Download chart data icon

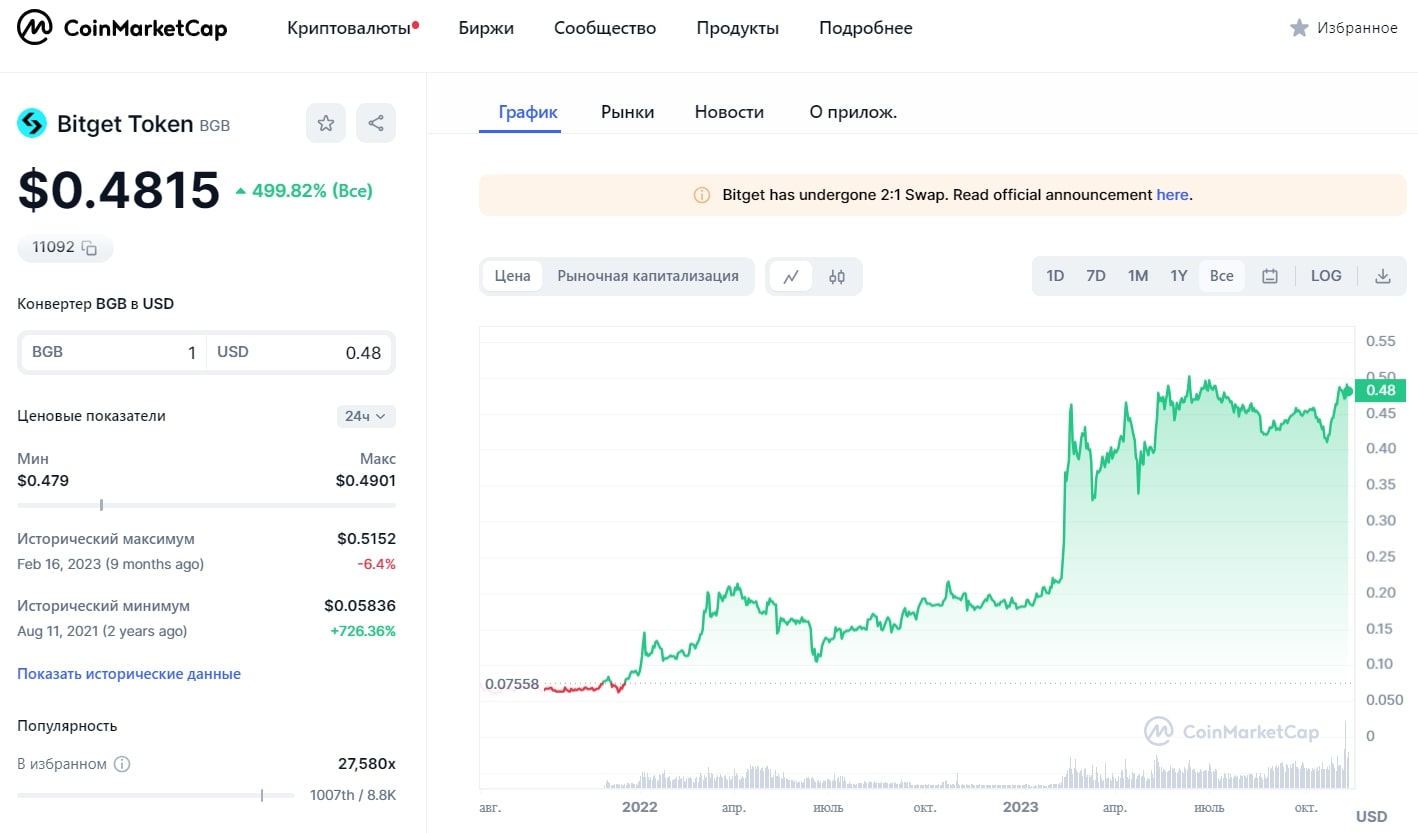1383,276
